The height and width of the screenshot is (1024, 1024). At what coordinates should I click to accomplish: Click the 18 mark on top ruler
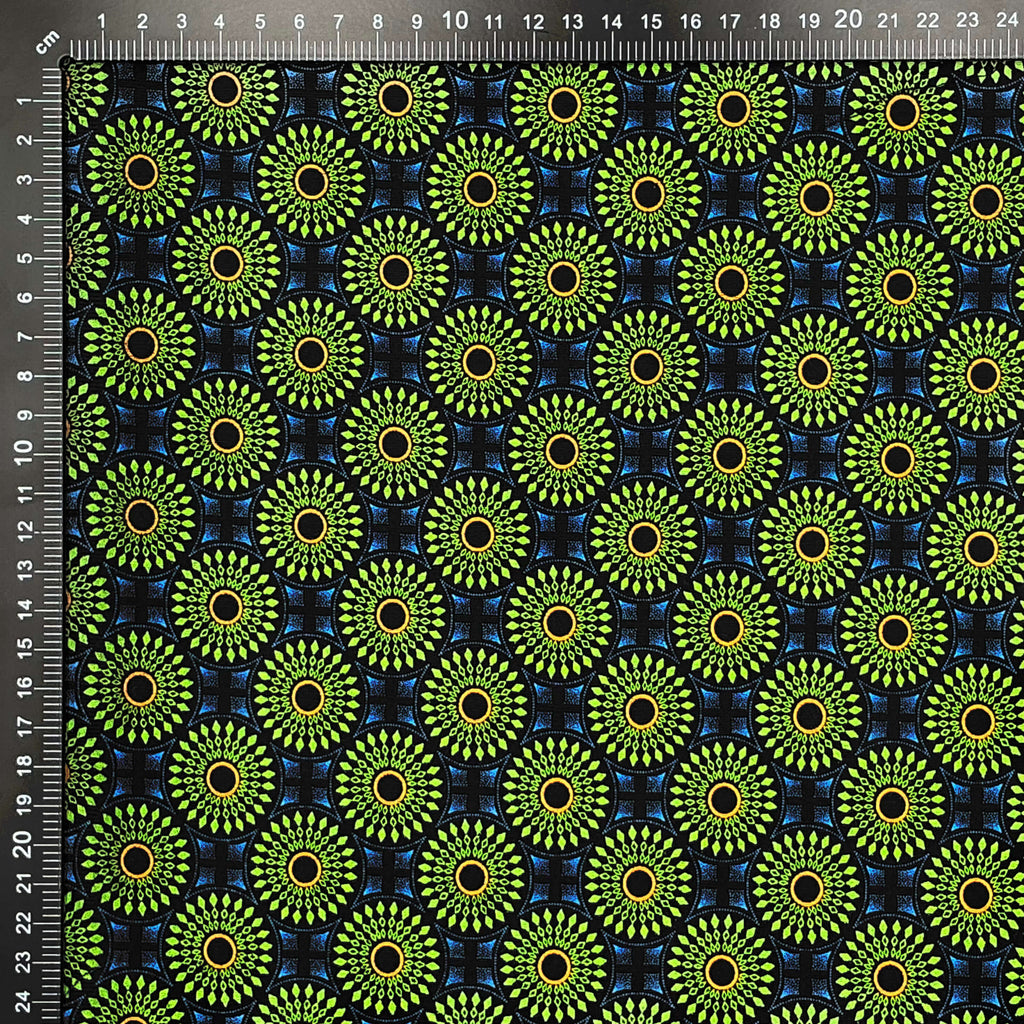pyautogui.click(x=769, y=22)
